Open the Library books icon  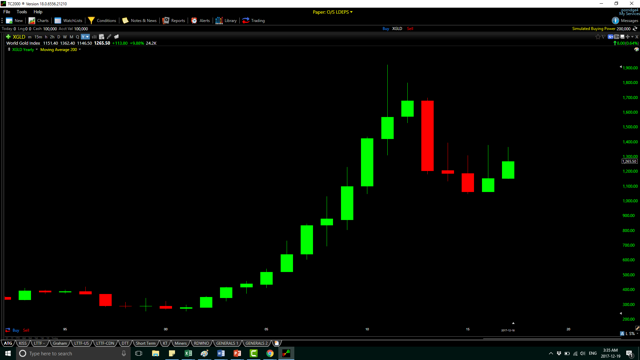point(219,20)
